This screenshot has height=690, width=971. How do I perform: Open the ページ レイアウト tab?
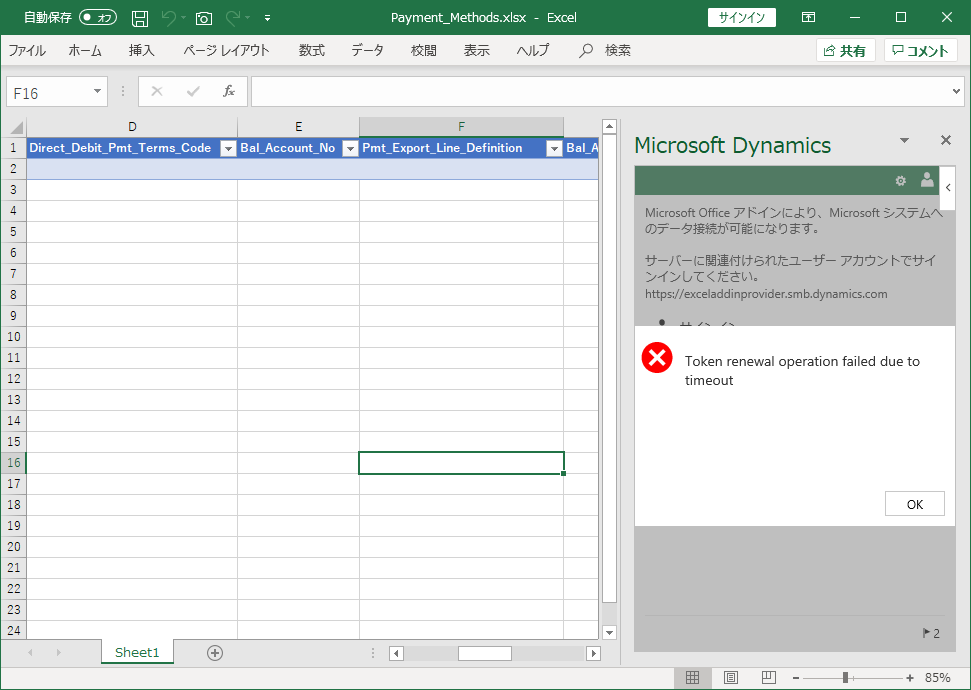[x=227, y=50]
